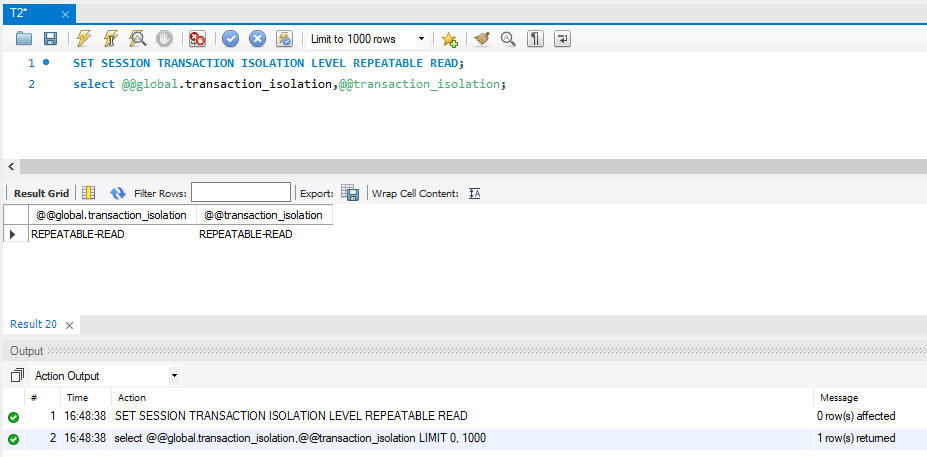Screen dimensions: 927x457
Task: Toggle continue-on-error execution icon
Action: (x=197, y=39)
